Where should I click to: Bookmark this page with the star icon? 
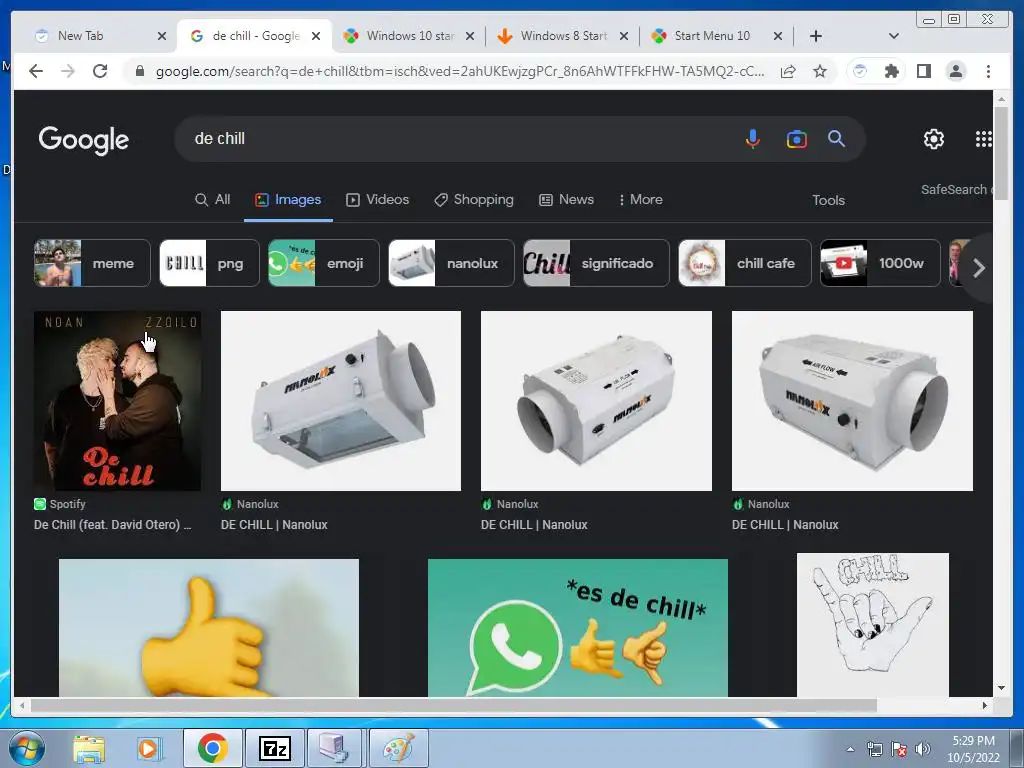(820, 71)
